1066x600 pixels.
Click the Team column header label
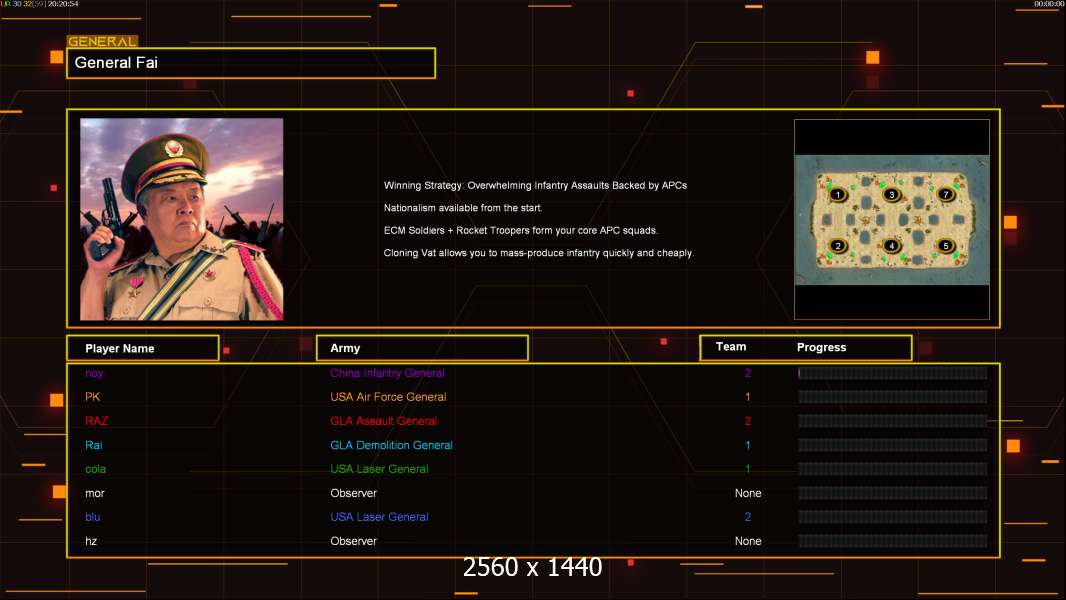pos(731,347)
